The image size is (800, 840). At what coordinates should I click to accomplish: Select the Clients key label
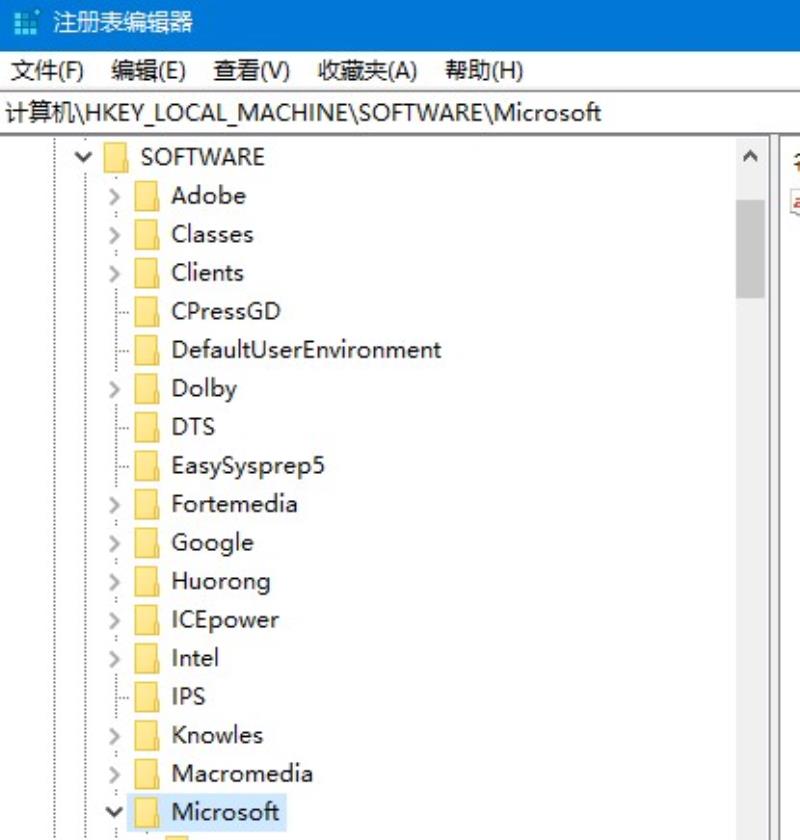click(207, 273)
